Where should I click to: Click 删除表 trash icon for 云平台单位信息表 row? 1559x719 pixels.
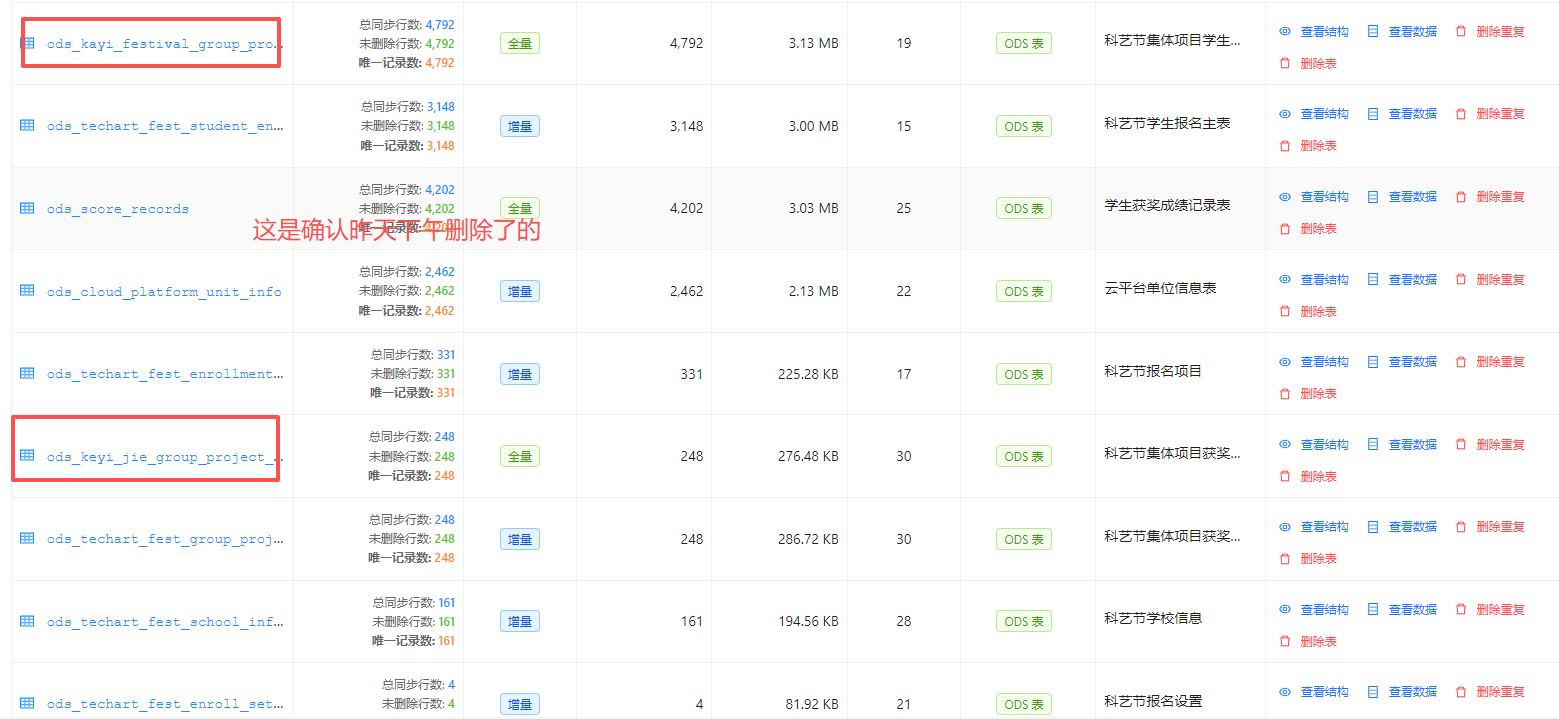[x=1285, y=311]
